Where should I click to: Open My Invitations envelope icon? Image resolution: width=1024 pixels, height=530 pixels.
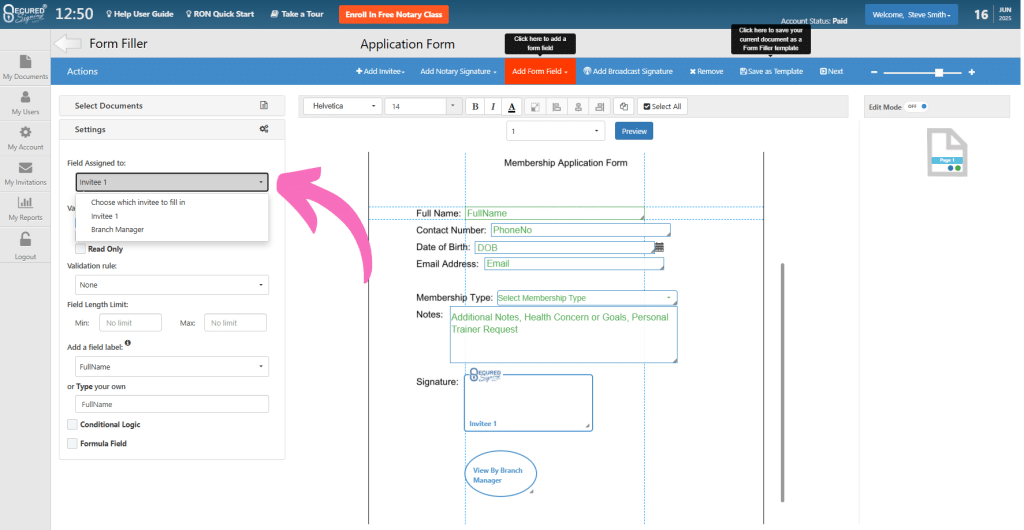tap(25, 169)
